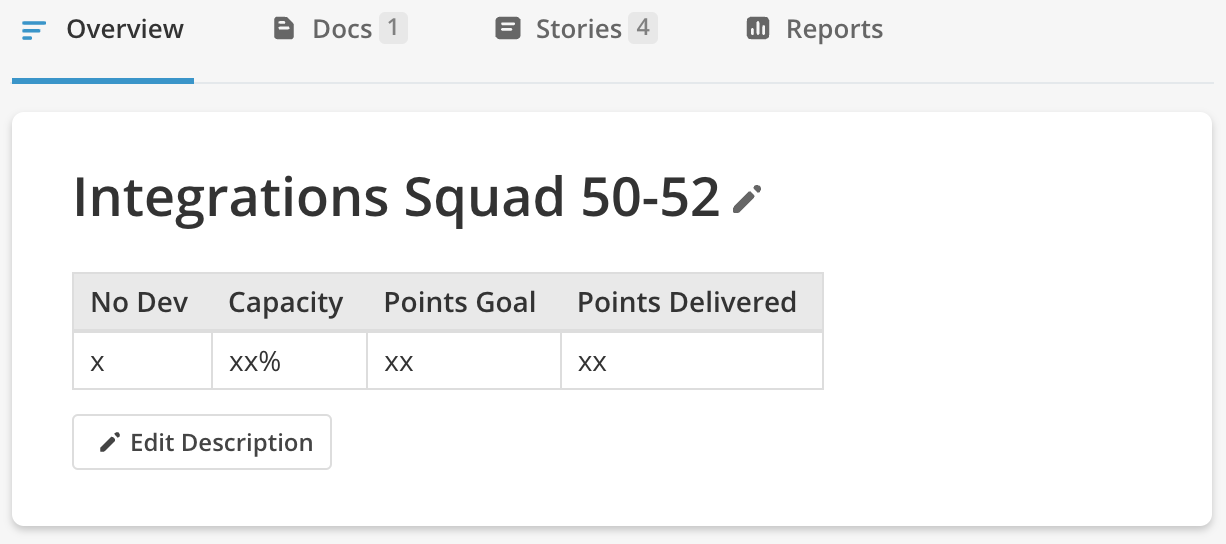Click the Points Delivered column header
Screen dimensions: 1226x544
(x=686, y=302)
